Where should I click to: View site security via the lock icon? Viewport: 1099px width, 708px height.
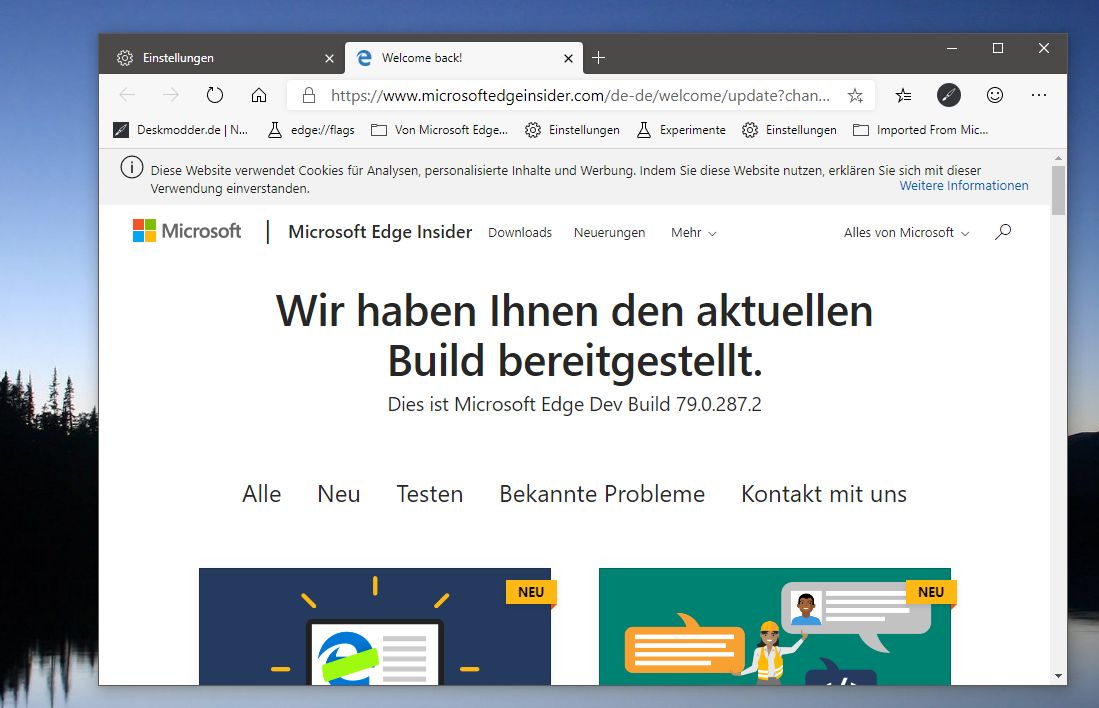pos(309,95)
